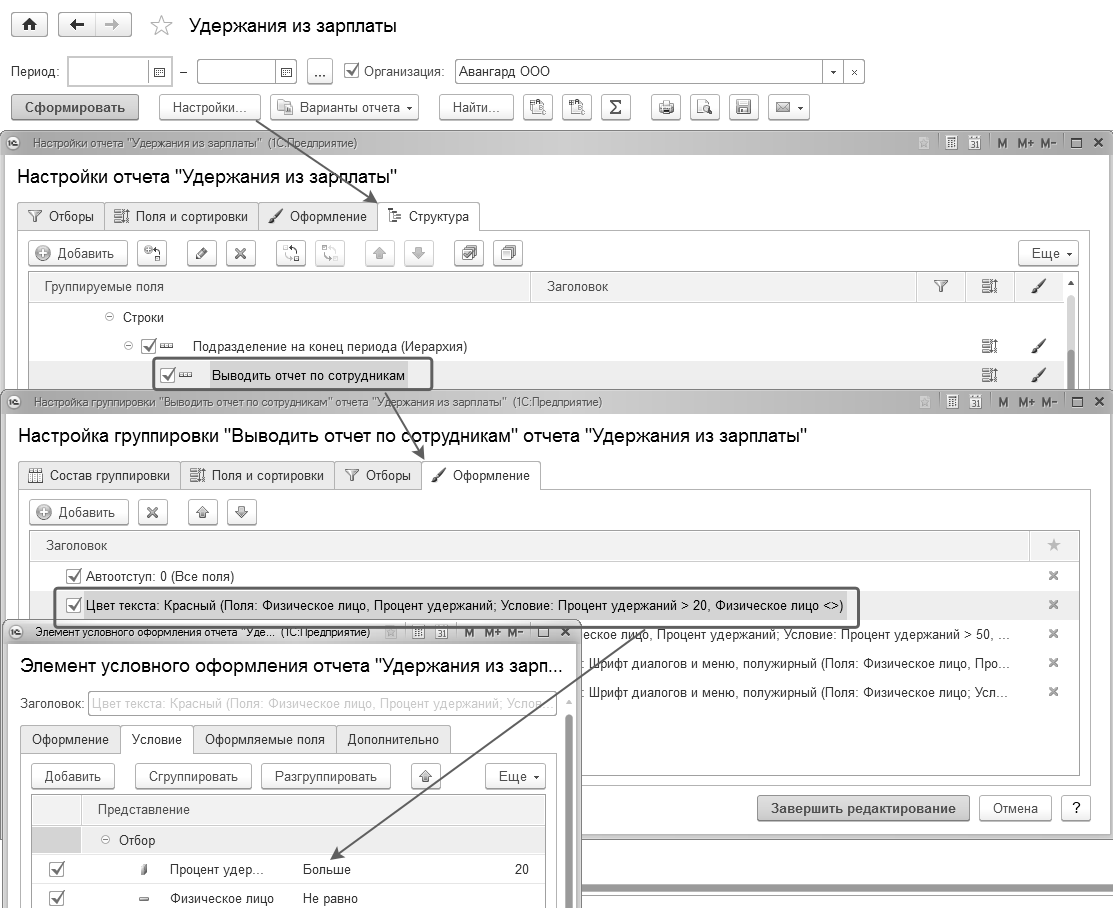Open Еще menu in structure toolbar
The width and height of the screenshot is (1113, 908).
click(1048, 253)
